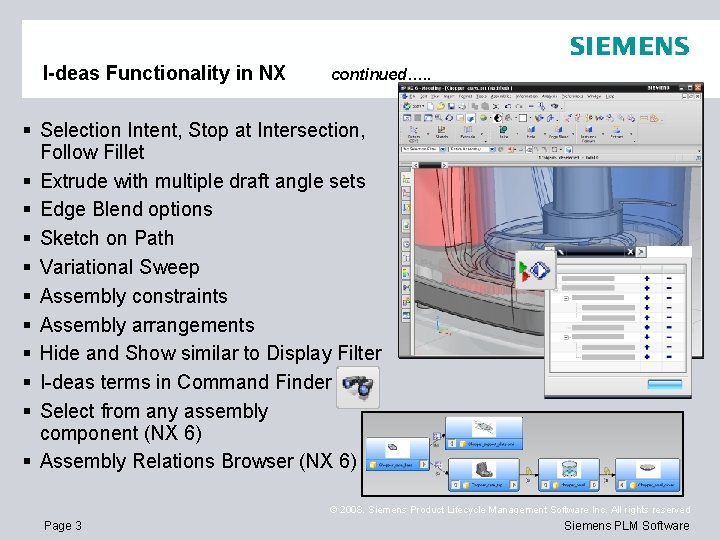
Task: Click the Print icon in NX toolbar
Action: [462, 107]
